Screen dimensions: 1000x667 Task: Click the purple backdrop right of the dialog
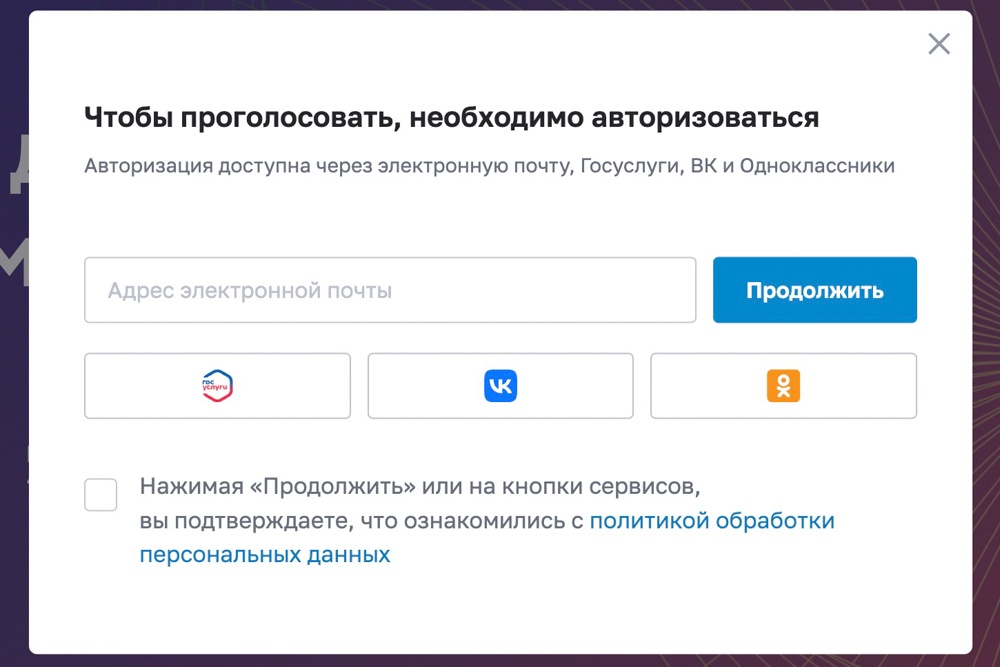click(986, 330)
